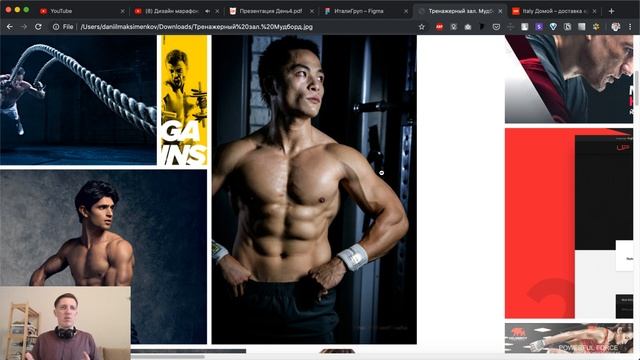Open the site info icon beside File
Viewport: 640px width, 360px height.
(56, 27)
